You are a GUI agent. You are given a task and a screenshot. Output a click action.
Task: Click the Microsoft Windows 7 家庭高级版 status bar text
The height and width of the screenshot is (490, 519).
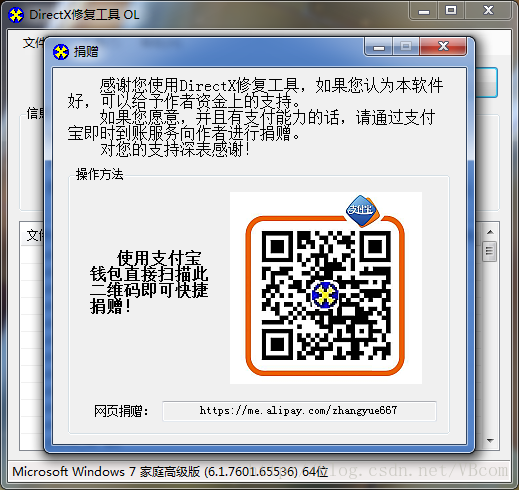tap(170, 472)
